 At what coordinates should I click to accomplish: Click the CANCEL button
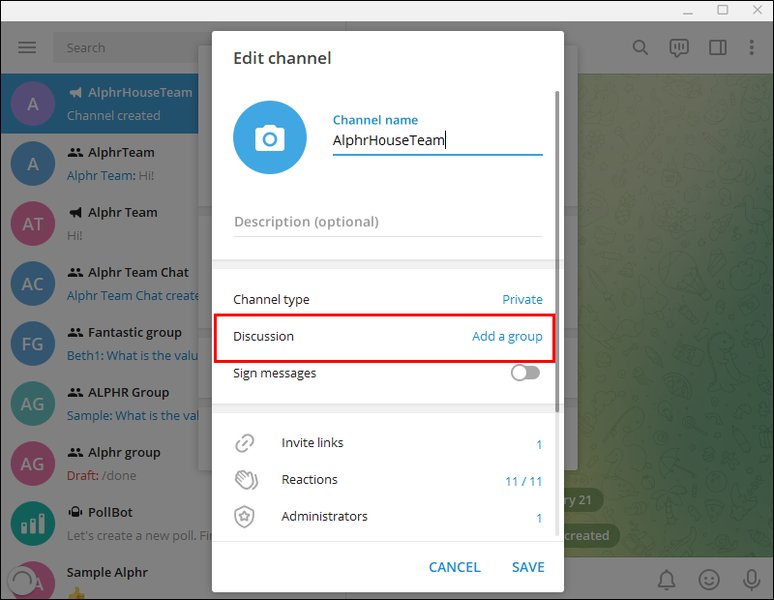(455, 567)
